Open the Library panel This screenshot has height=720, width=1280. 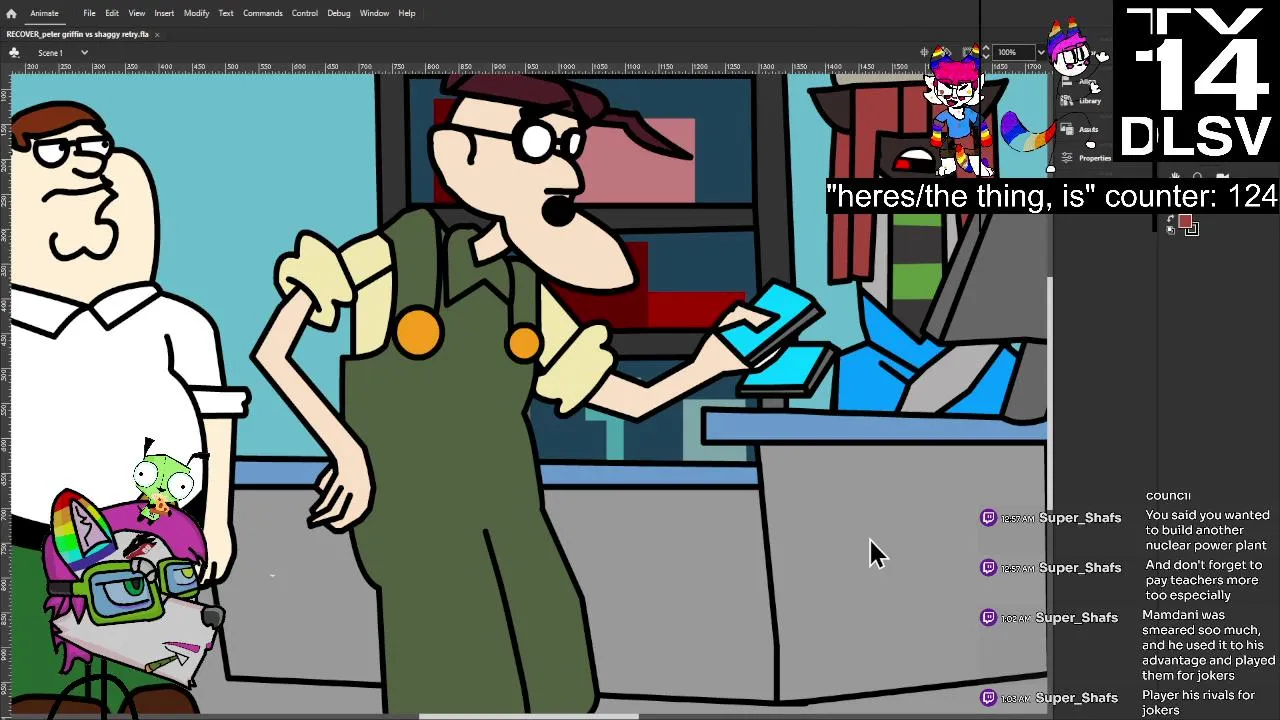(1081, 101)
